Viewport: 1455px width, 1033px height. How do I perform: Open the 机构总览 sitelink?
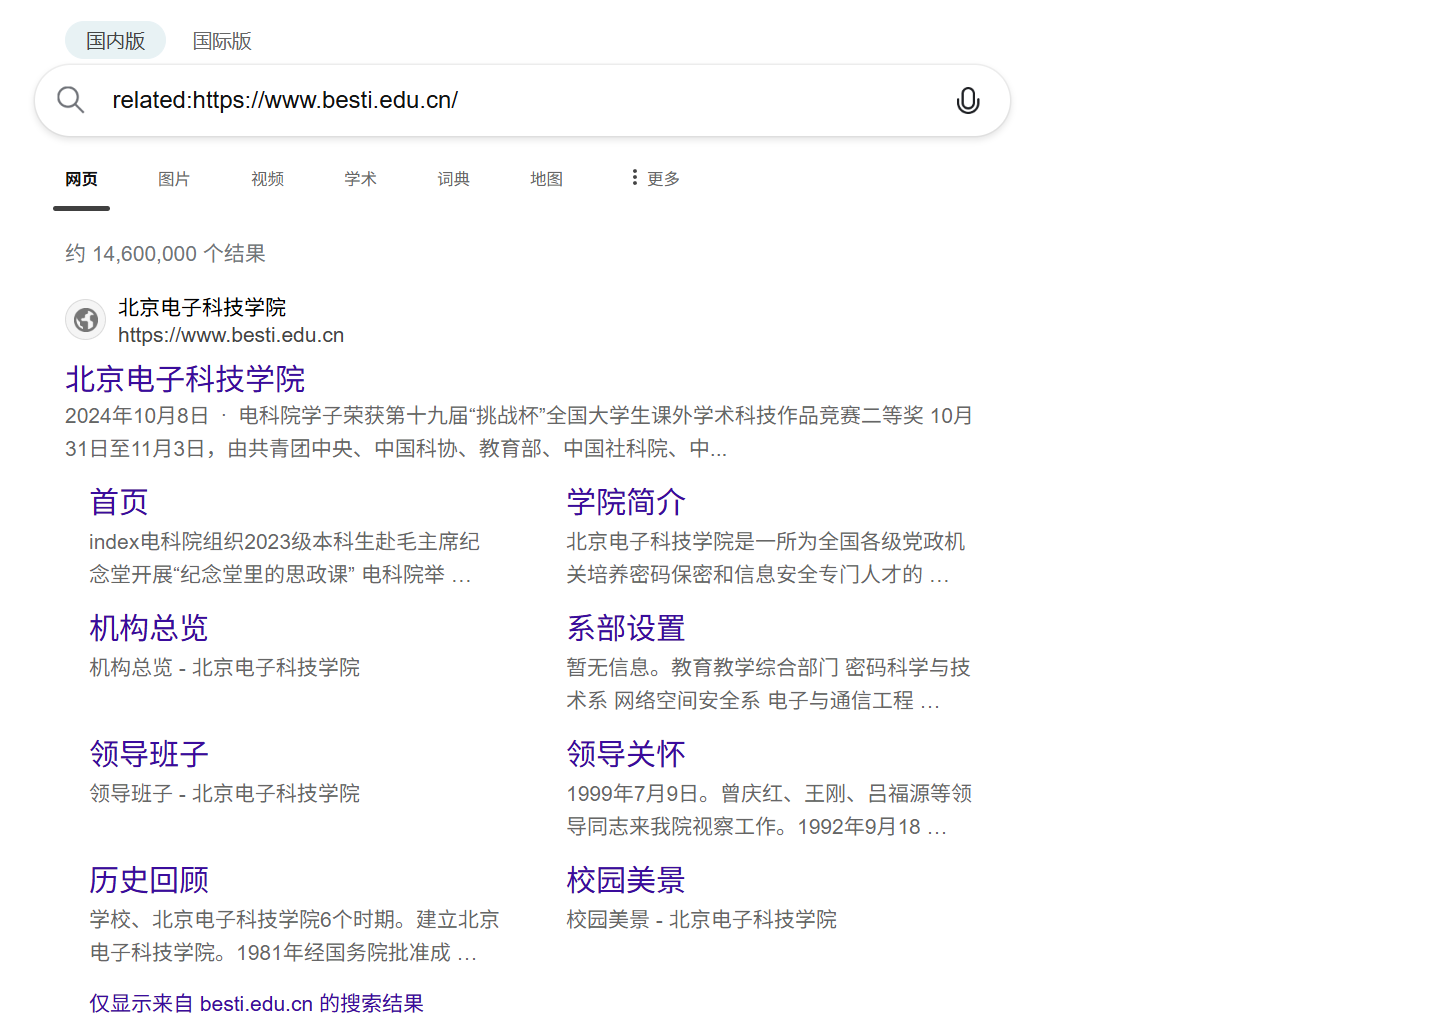click(x=149, y=628)
